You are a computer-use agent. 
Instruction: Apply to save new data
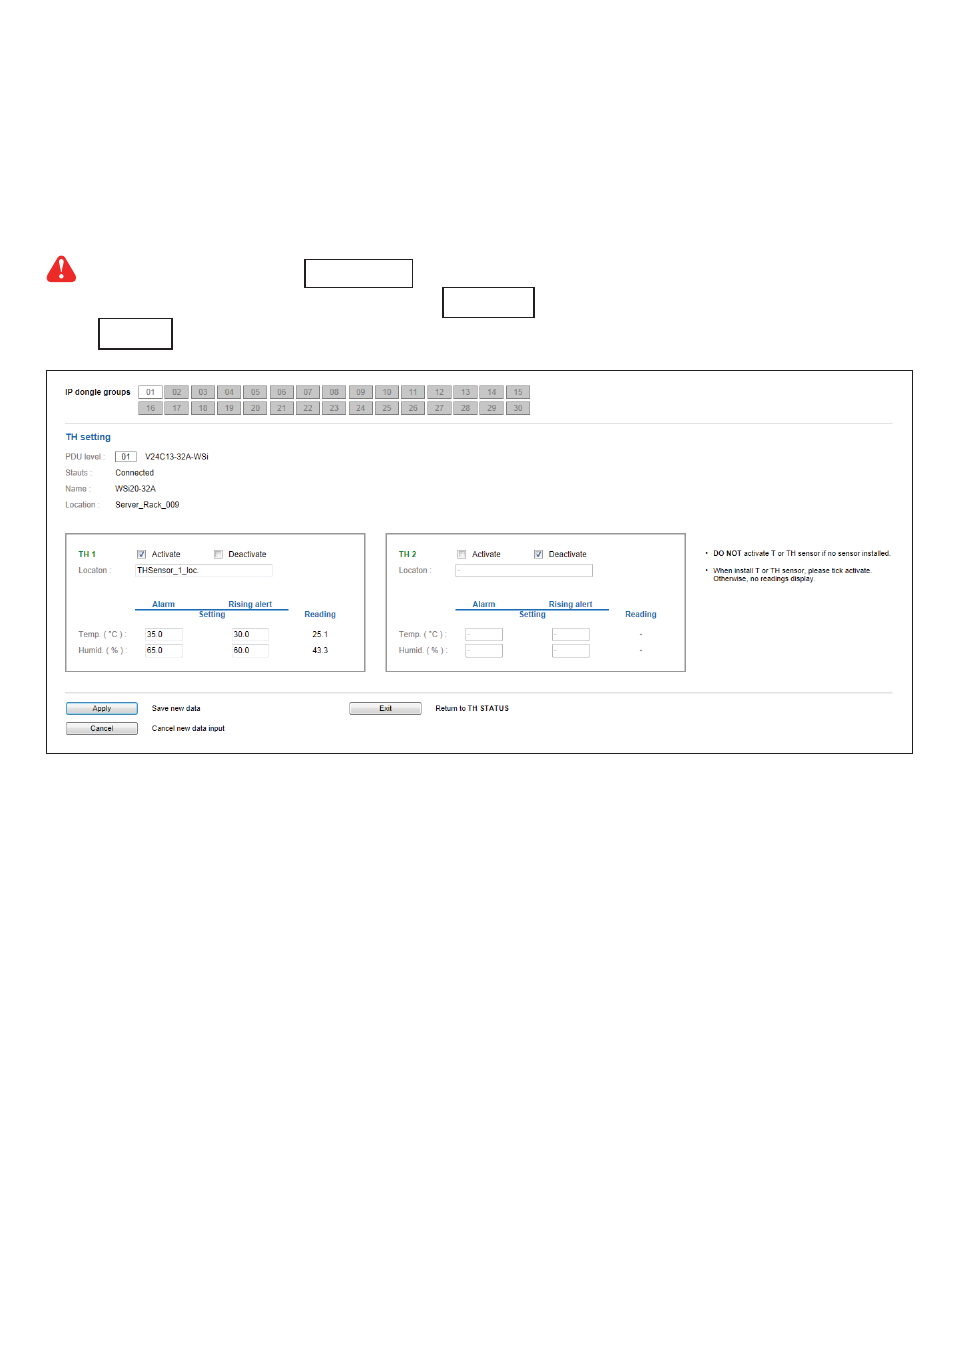coord(102,708)
